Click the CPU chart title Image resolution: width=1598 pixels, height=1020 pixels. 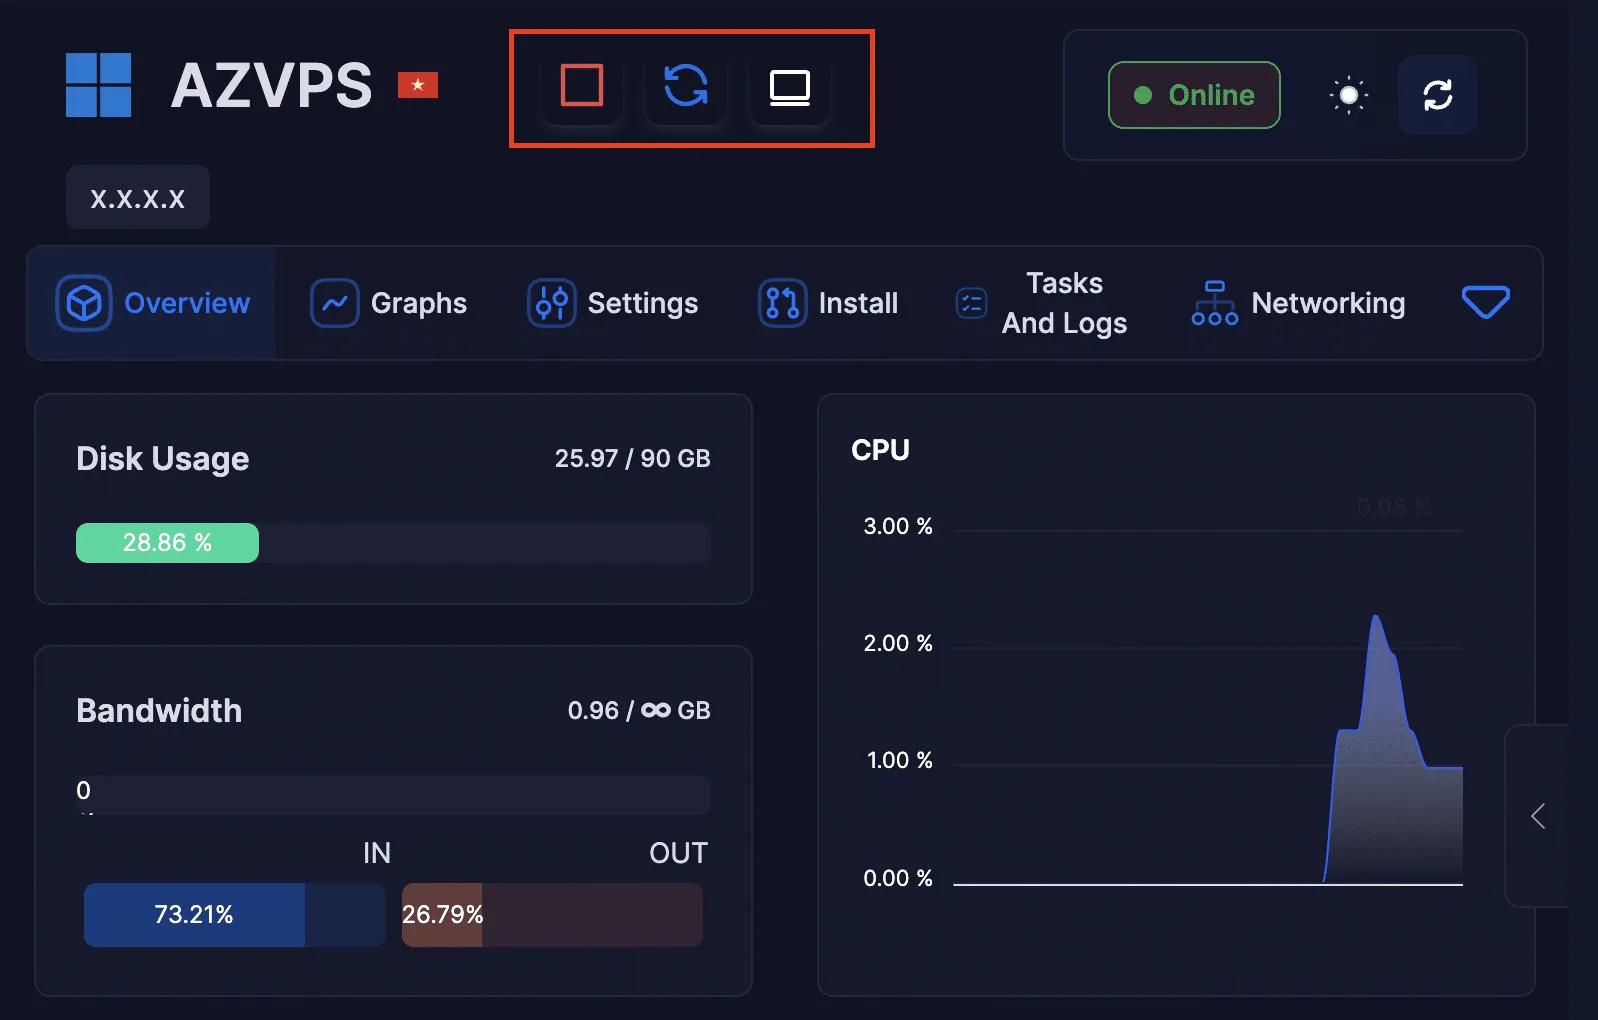coord(880,450)
